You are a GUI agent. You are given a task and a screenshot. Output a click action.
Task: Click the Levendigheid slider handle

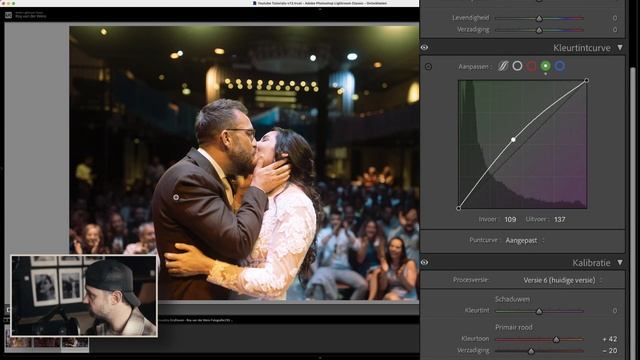click(x=539, y=18)
